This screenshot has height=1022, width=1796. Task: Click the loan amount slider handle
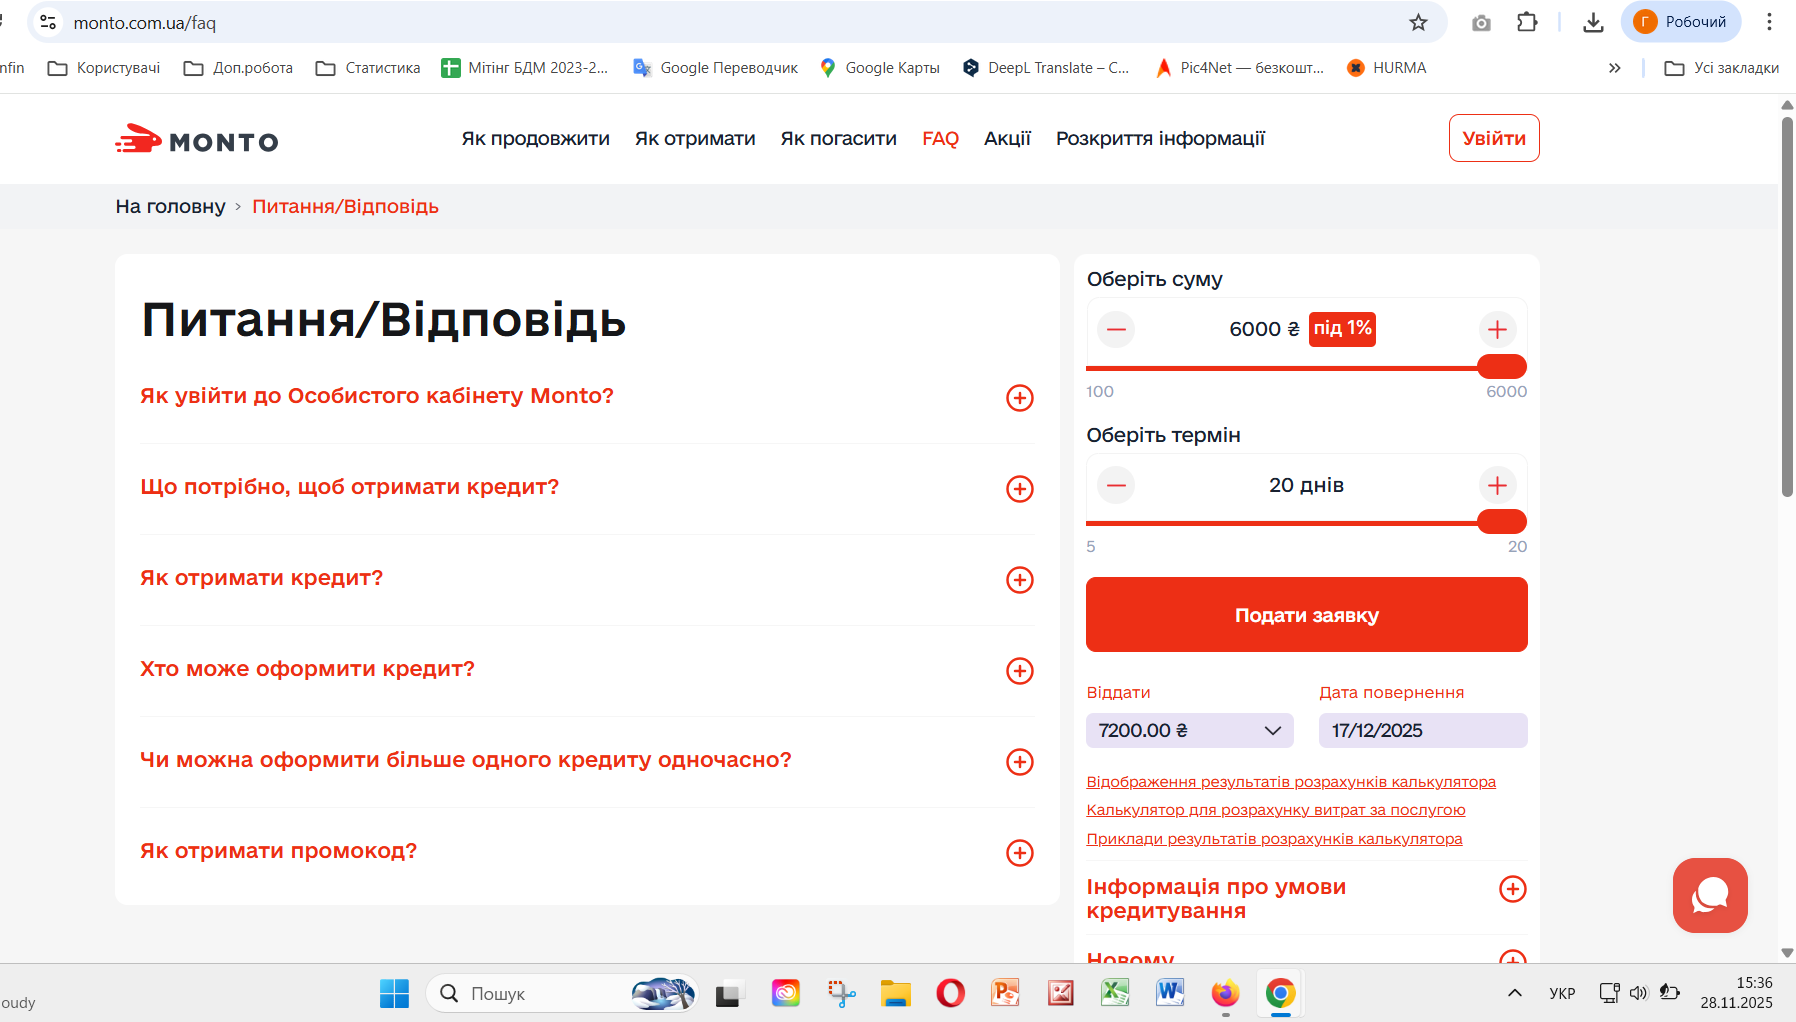1502,366
